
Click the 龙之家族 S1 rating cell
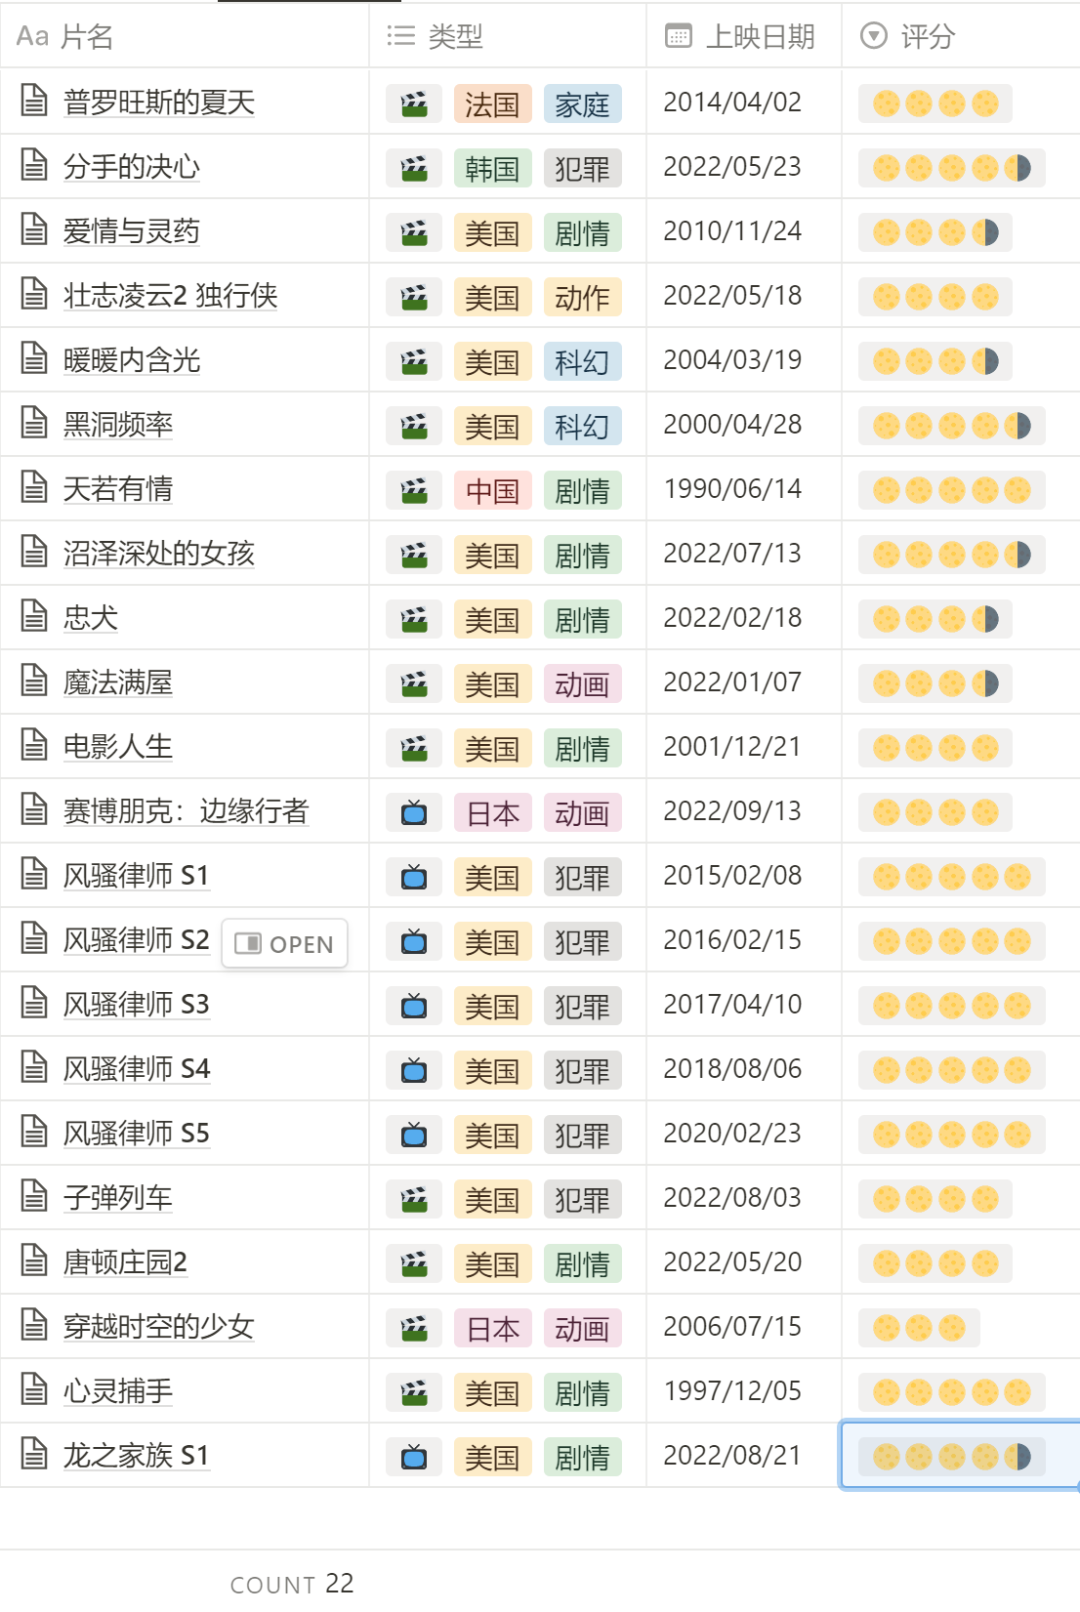[960, 1455]
